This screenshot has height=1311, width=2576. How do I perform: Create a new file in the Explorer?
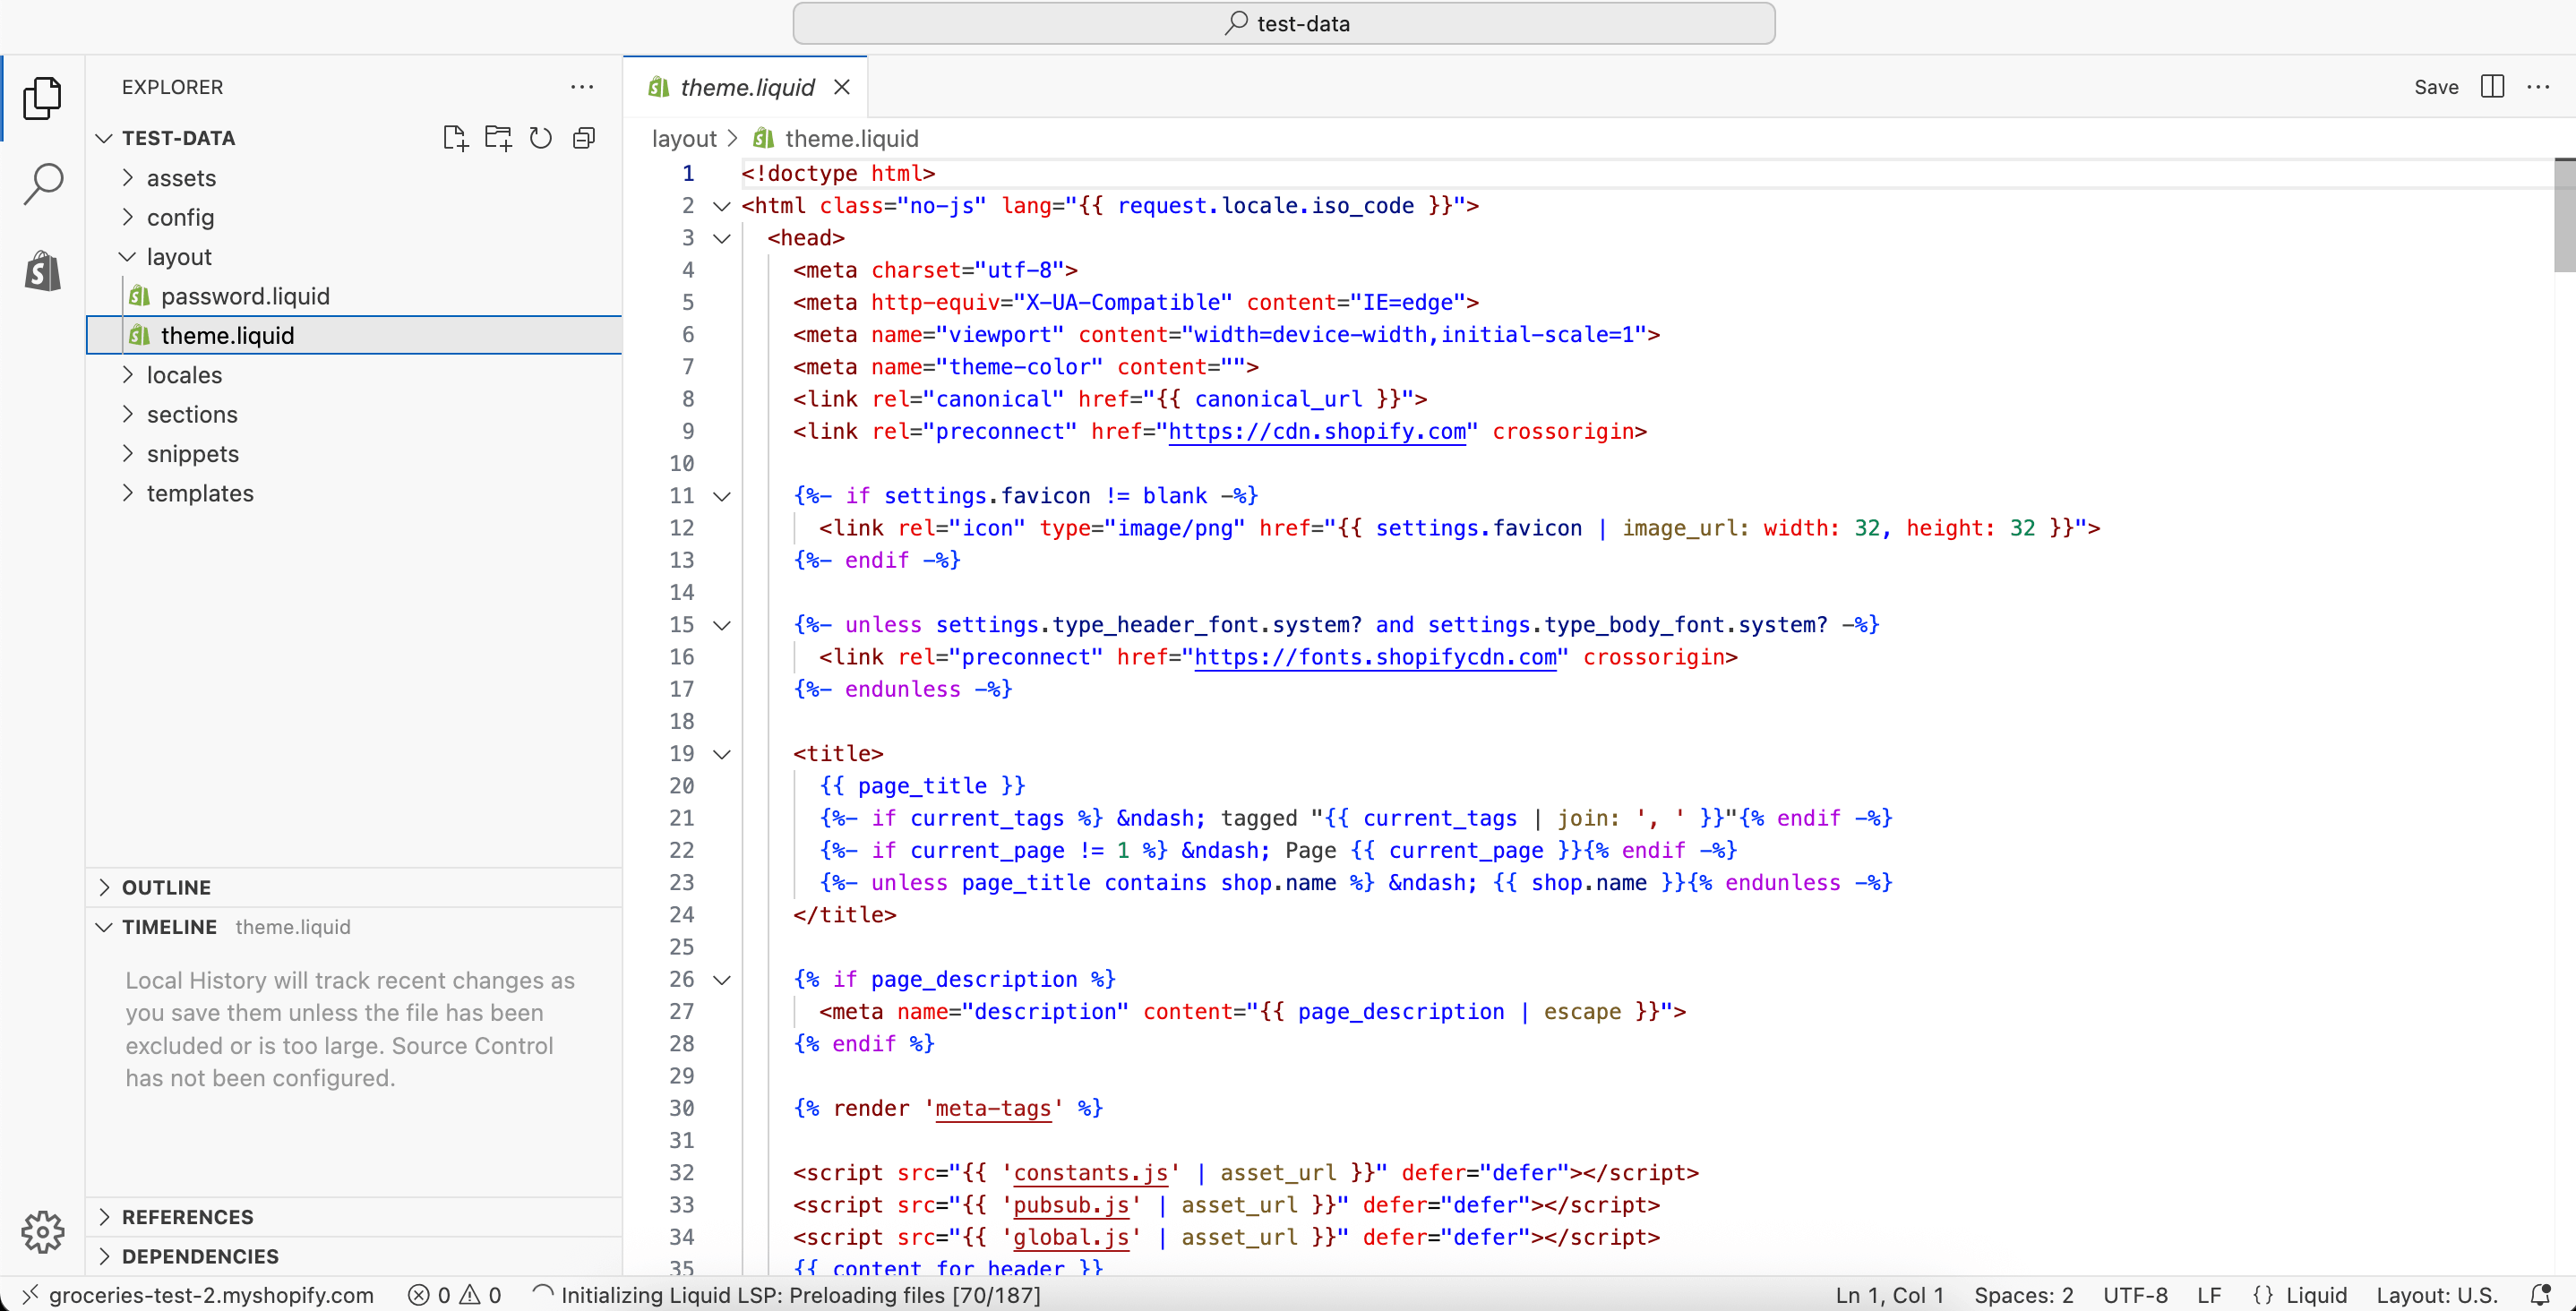click(x=455, y=138)
